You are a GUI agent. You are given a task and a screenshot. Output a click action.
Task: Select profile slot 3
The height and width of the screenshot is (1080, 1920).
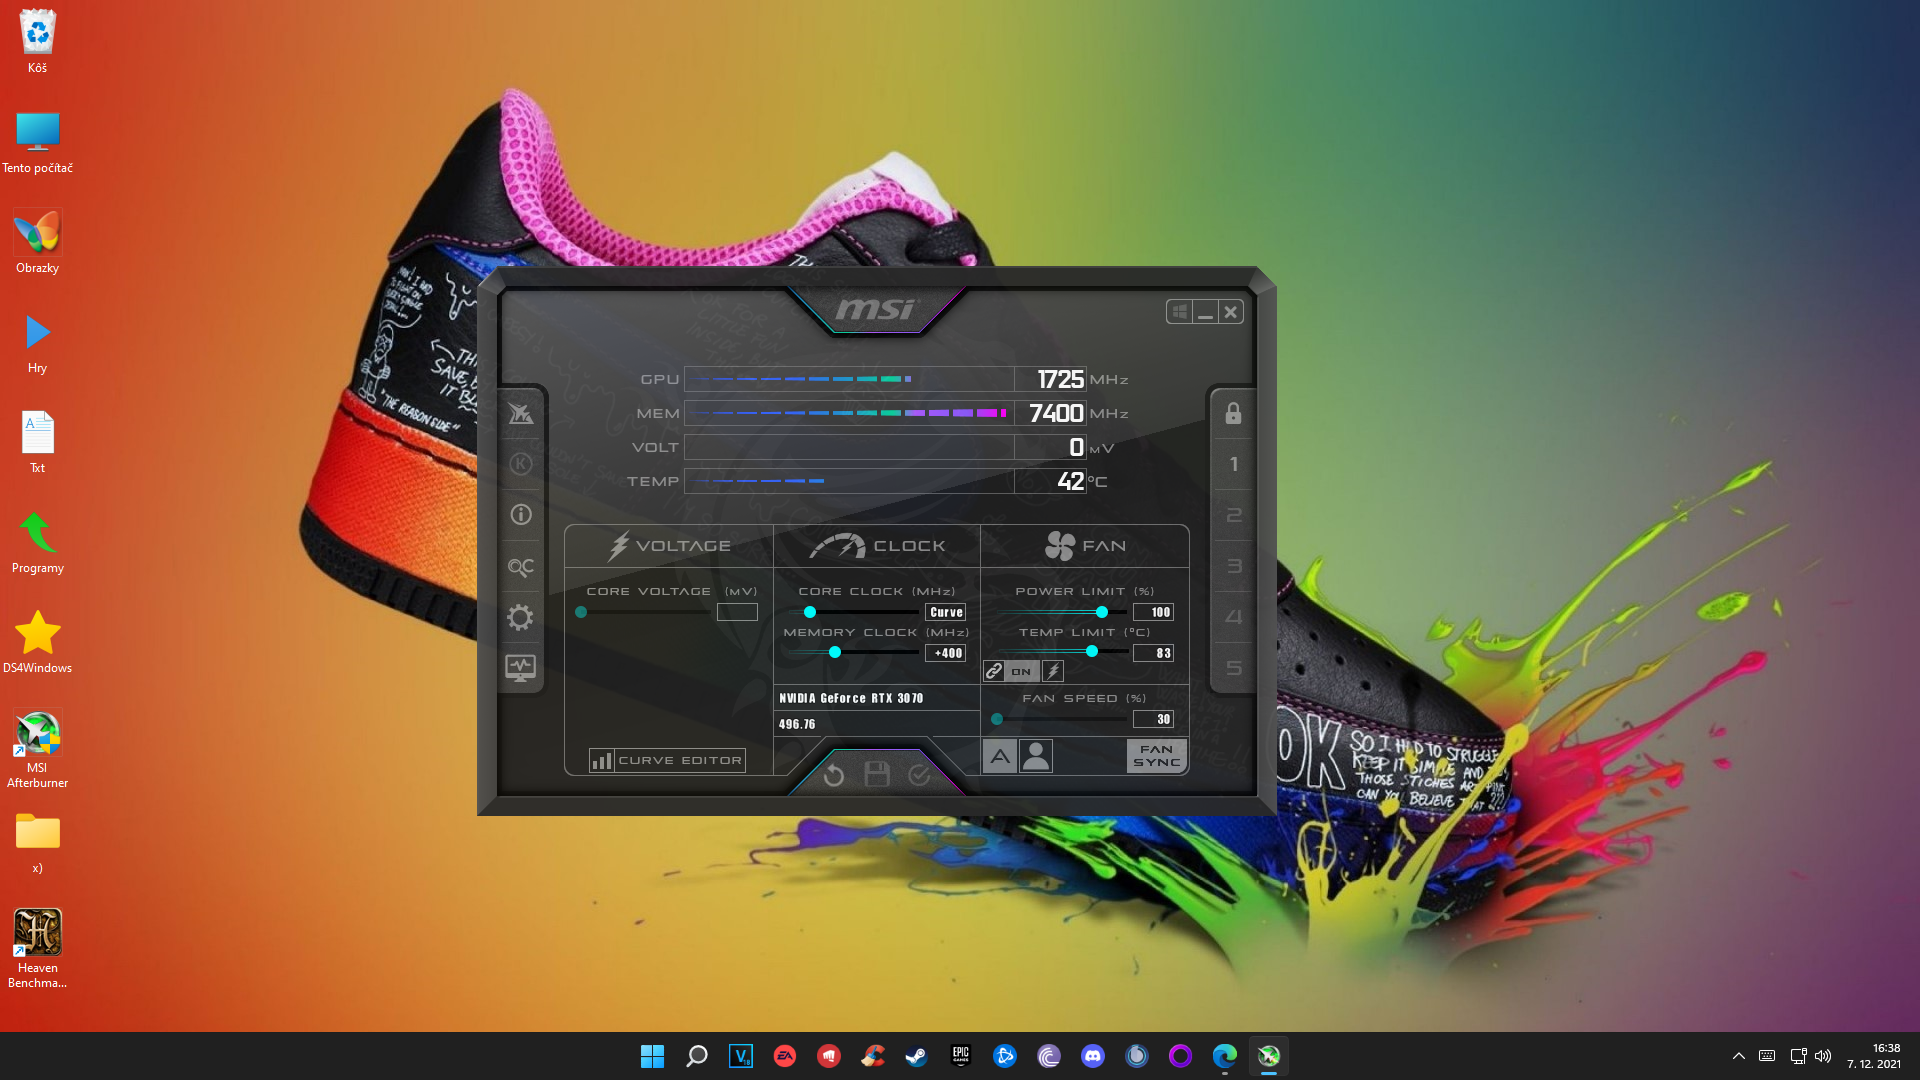(x=1233, y=566)
